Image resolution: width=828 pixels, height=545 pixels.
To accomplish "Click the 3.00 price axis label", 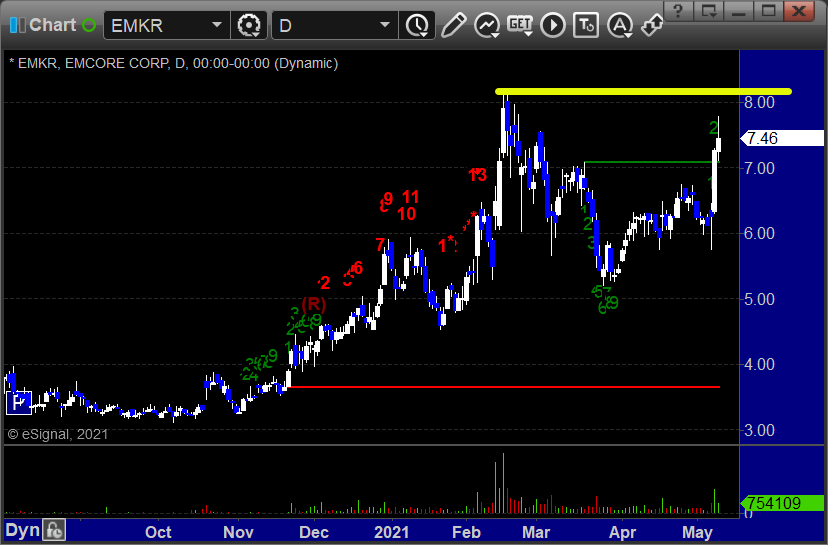I will 759,430.
